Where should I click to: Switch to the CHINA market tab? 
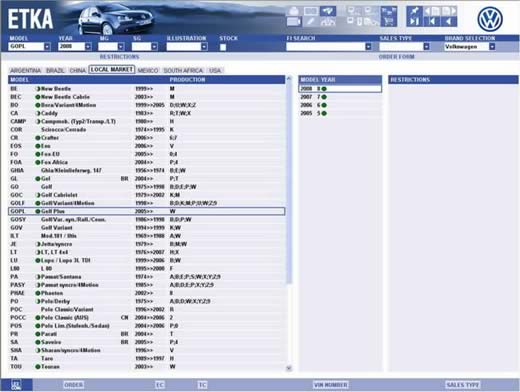click(x=78, y=70)
